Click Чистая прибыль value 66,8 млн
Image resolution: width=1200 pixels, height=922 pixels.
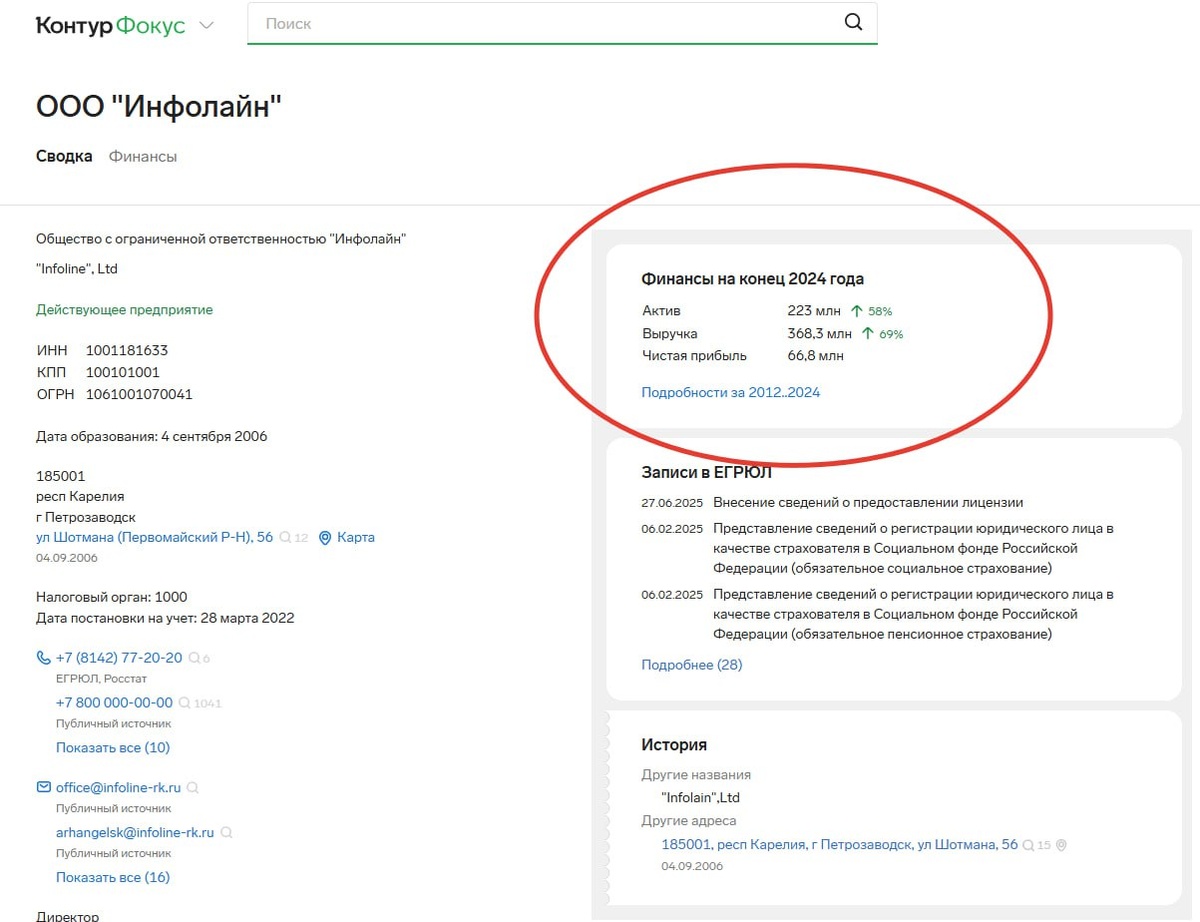[x=816, y=355]
